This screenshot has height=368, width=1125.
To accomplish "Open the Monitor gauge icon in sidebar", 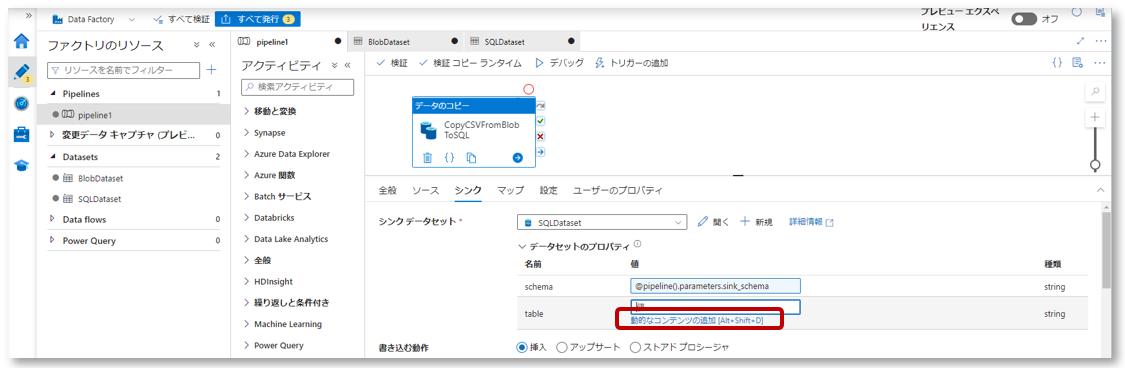I will click(x=22, y=103).
